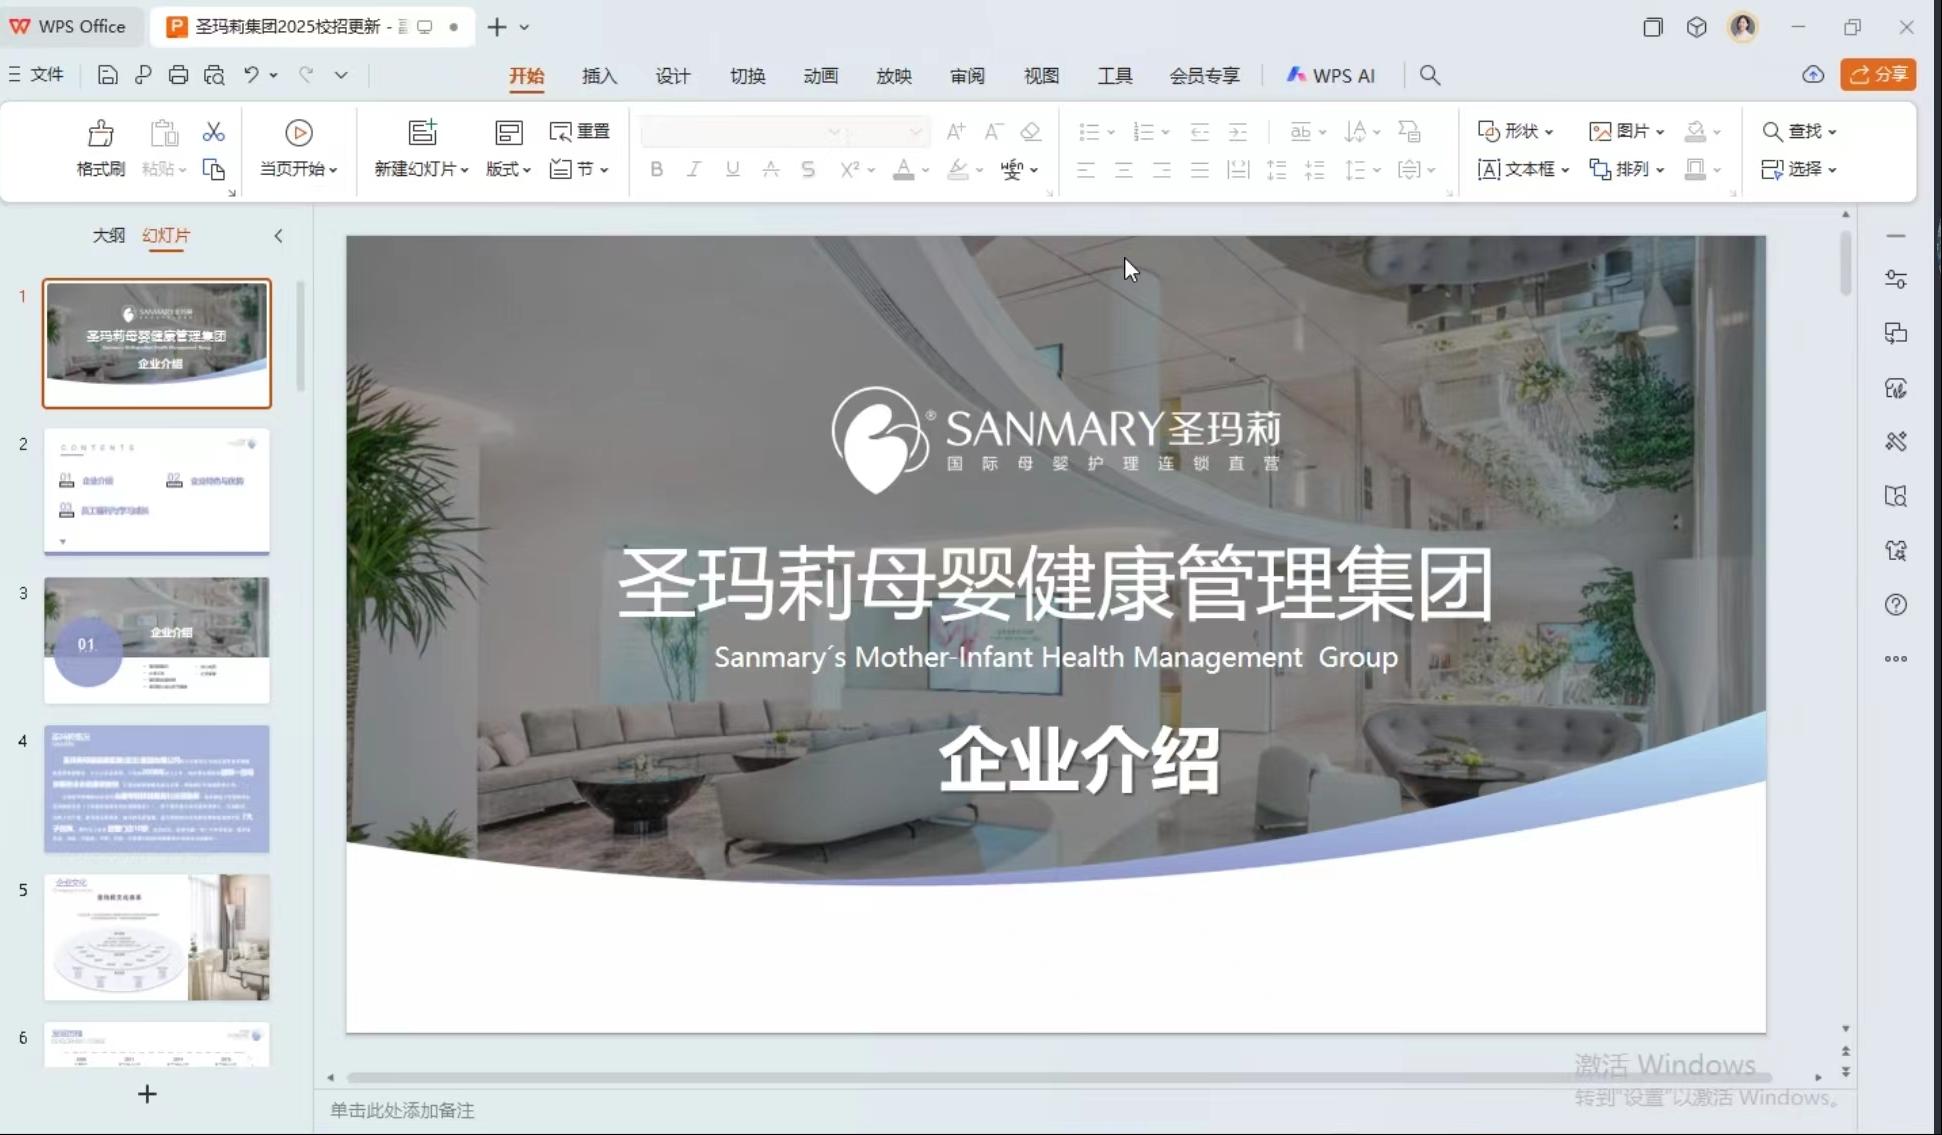Click the New Slide (新建幻灯片) icon

(x=422, y=132)
